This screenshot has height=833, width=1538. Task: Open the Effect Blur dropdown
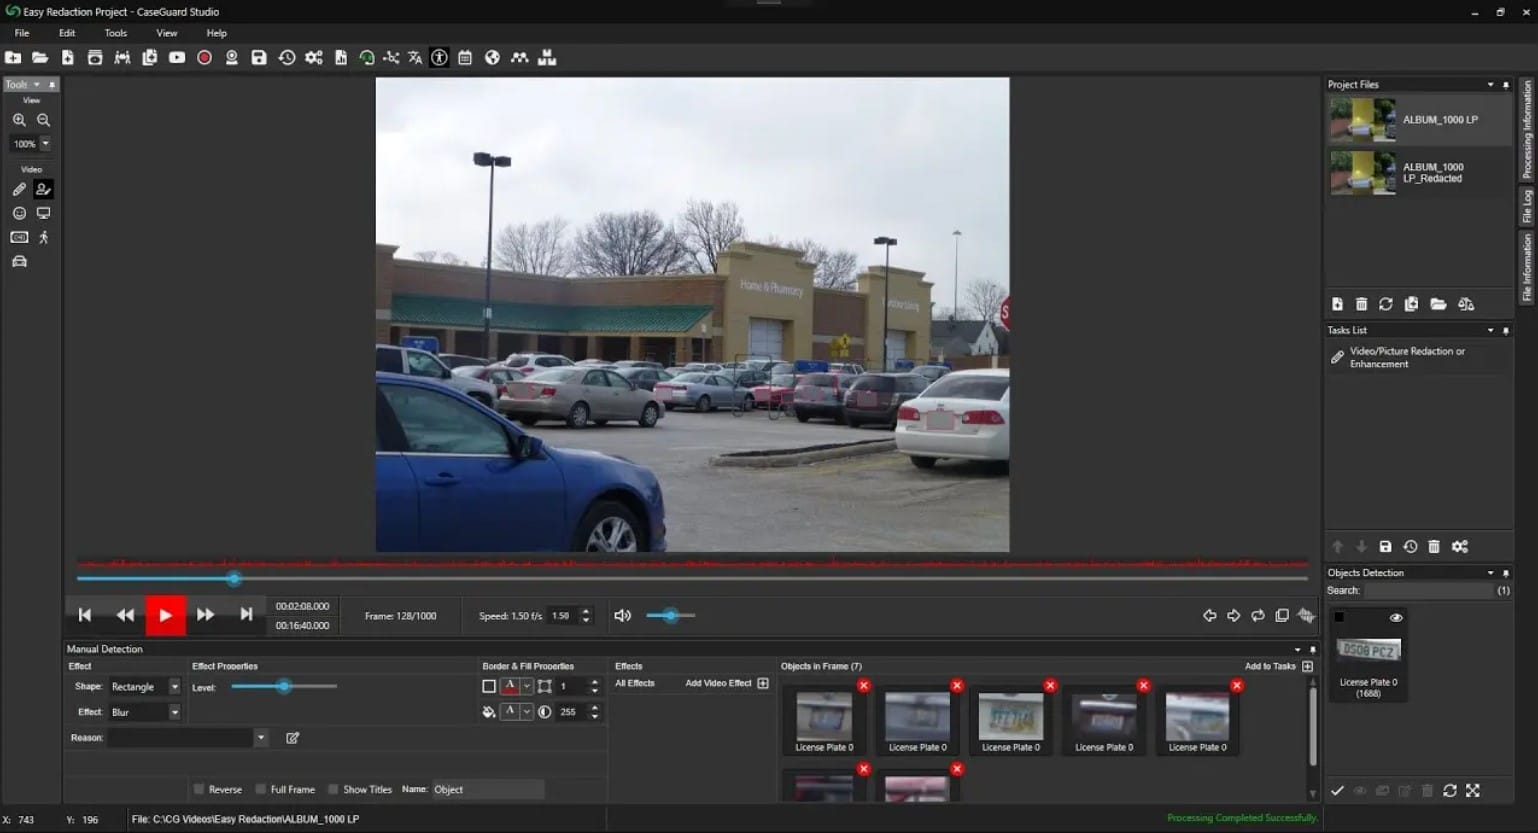click(x=174, y=712)
